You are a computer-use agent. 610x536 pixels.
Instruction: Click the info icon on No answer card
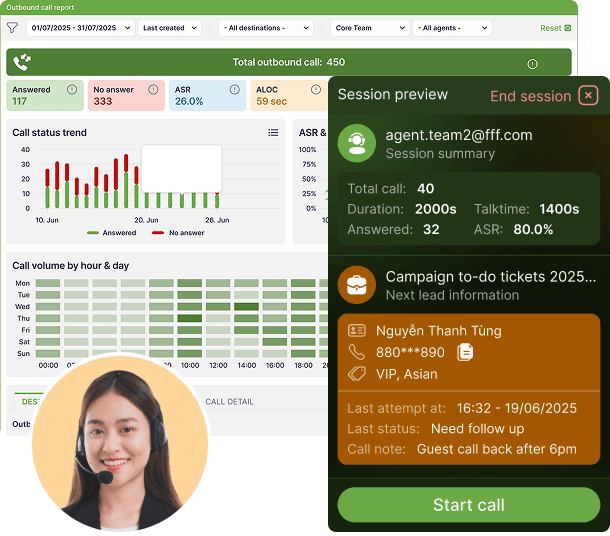click(154, 89)
